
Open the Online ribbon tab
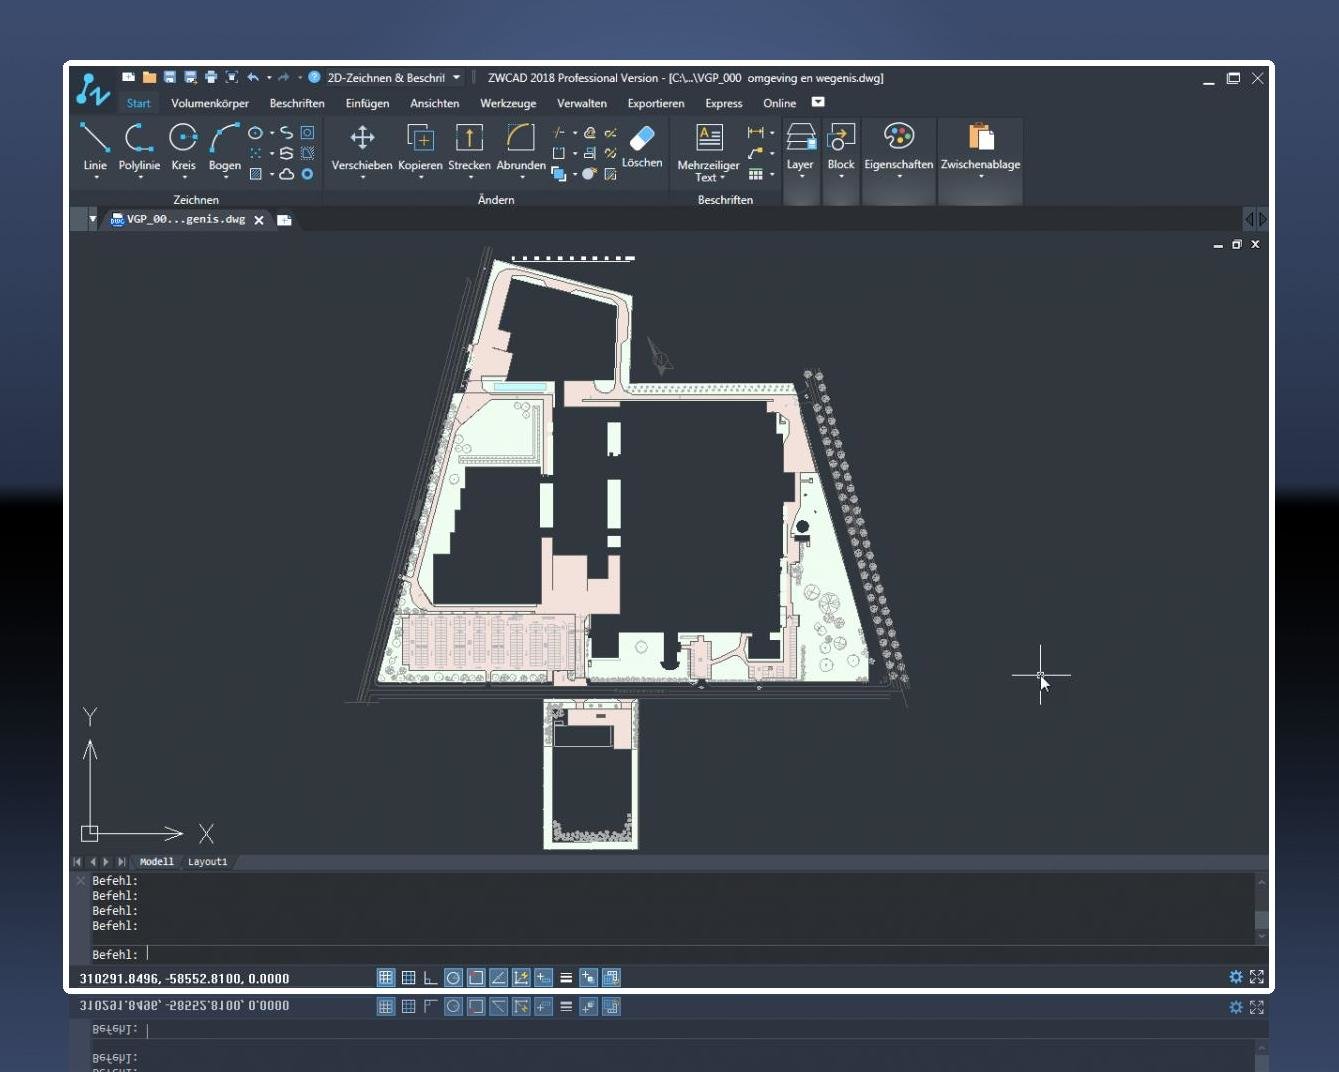780,103
